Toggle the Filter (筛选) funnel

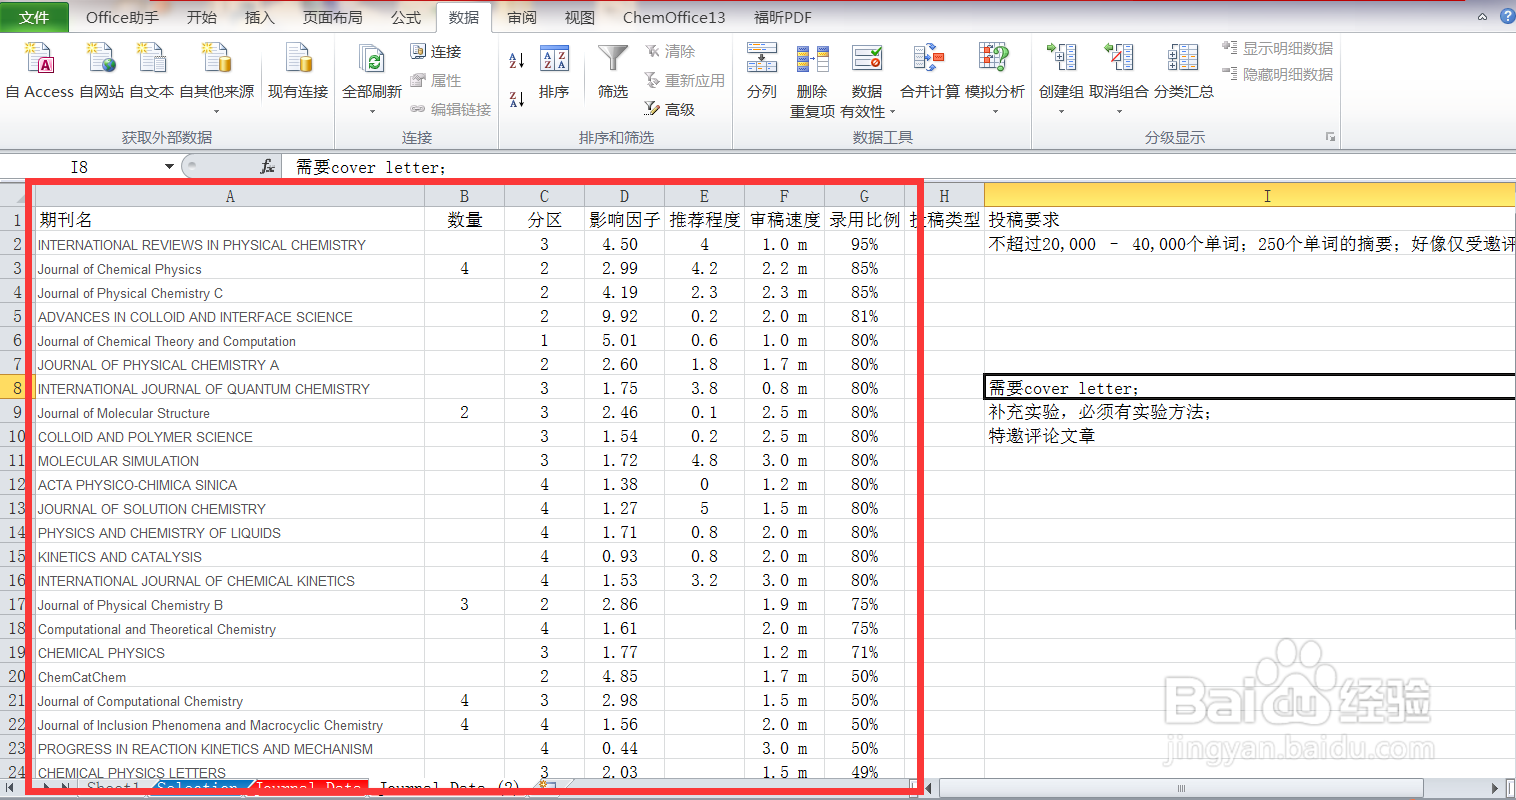coord(613,72)
